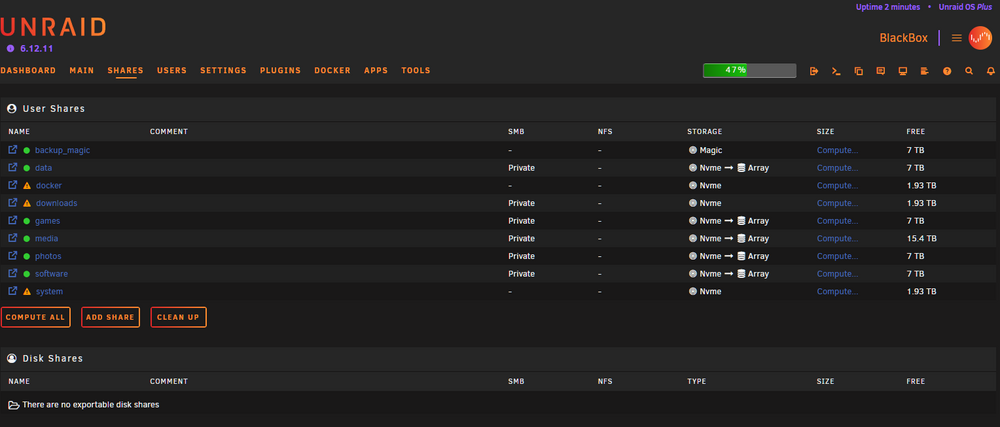Screen dimensions: 1000x427
Task: Click the User Shares header icon
Action: pos(11,108)
